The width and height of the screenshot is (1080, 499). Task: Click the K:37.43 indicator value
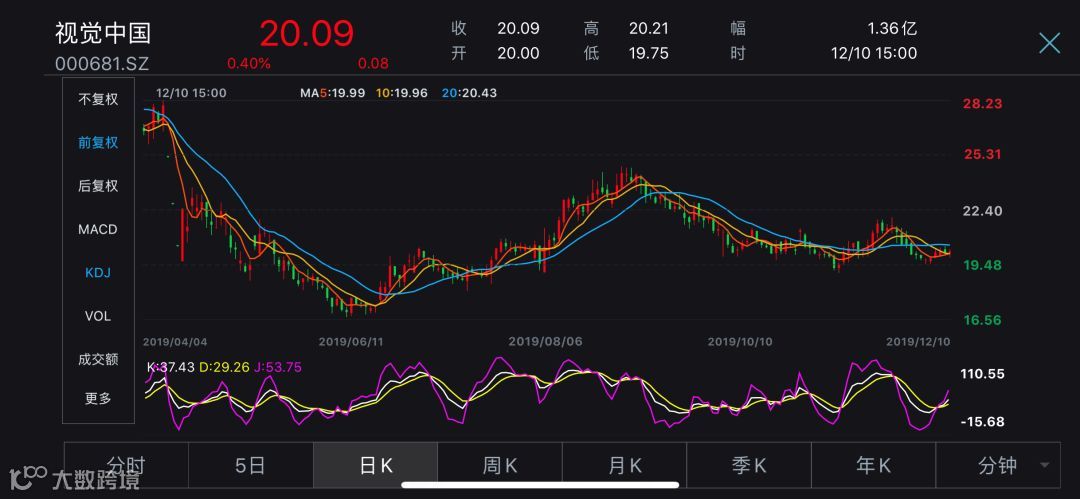[171, 367]
